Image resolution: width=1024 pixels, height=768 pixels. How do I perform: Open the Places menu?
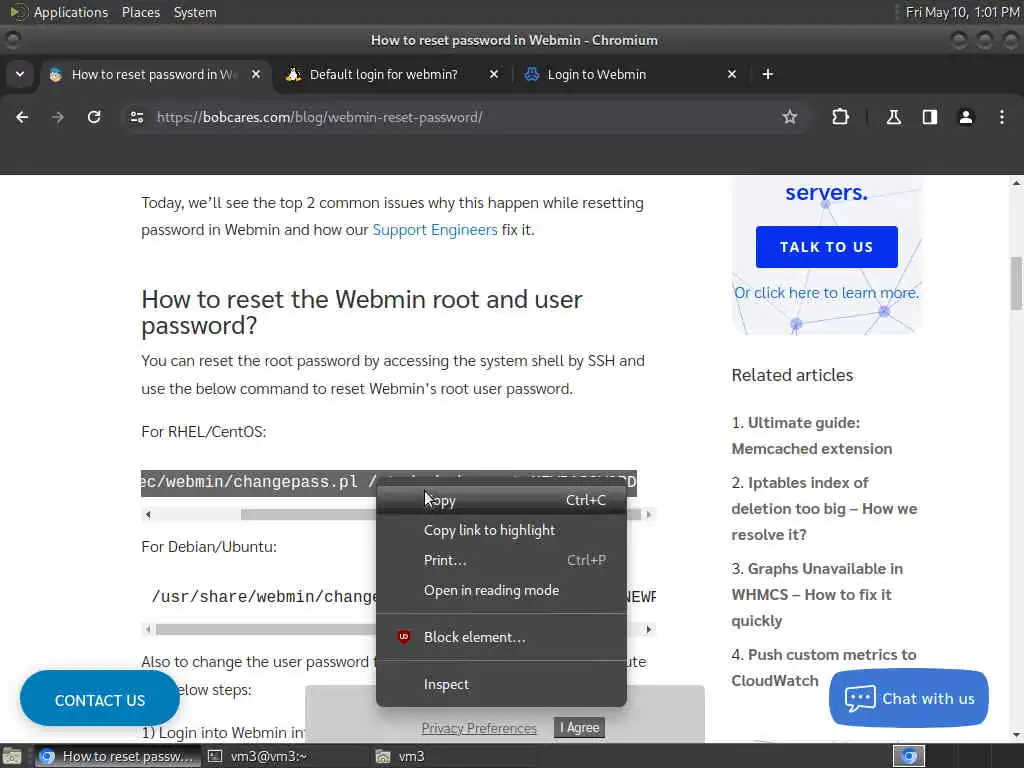[x=140, y=12]
